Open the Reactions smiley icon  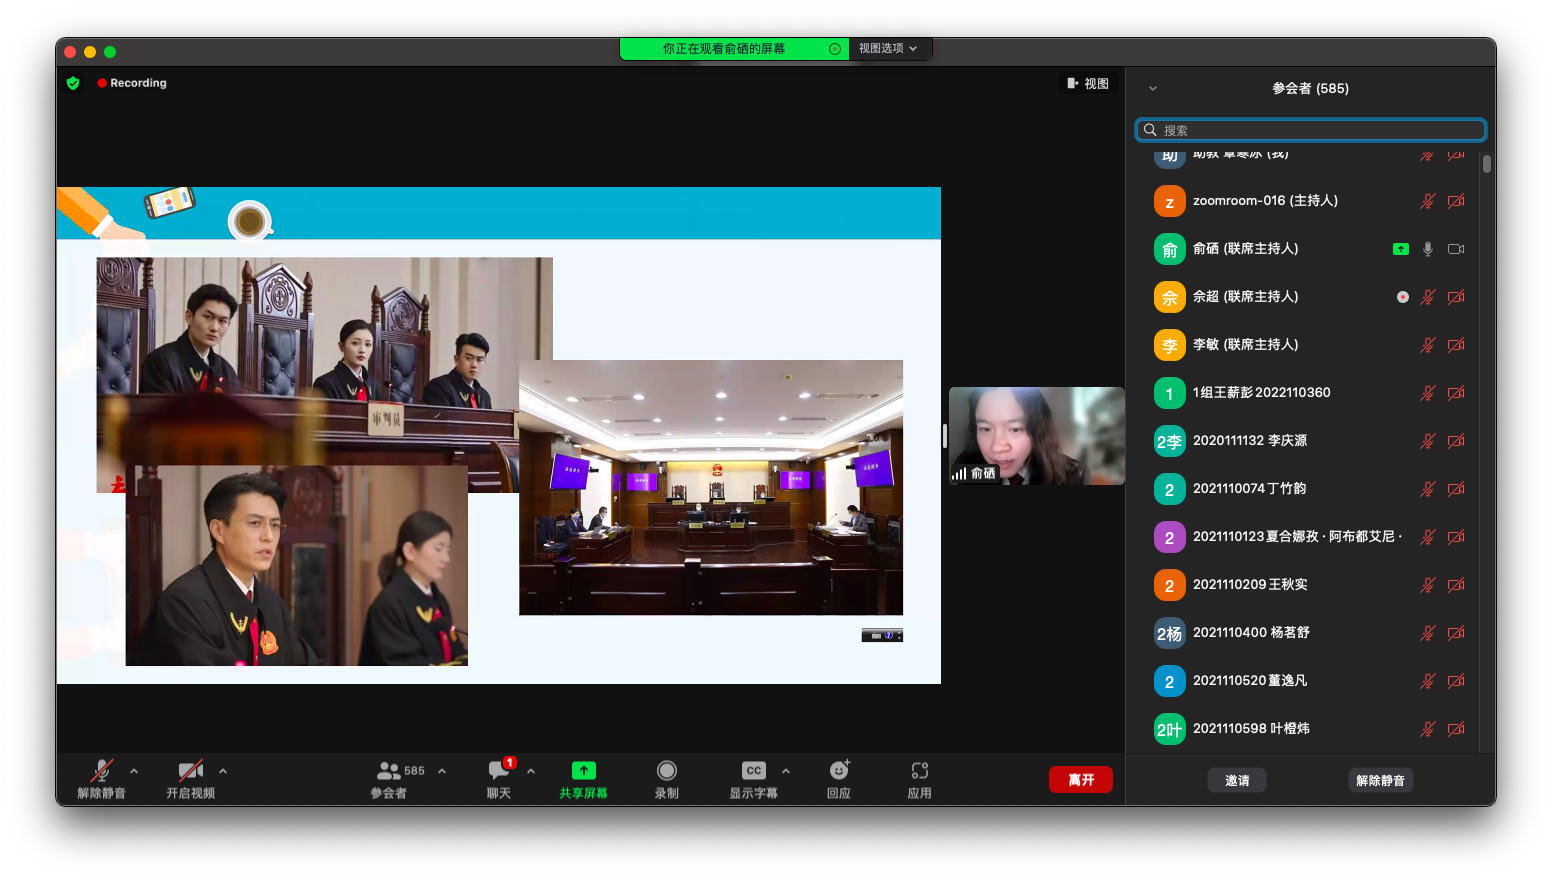click(x=839, y=771)
